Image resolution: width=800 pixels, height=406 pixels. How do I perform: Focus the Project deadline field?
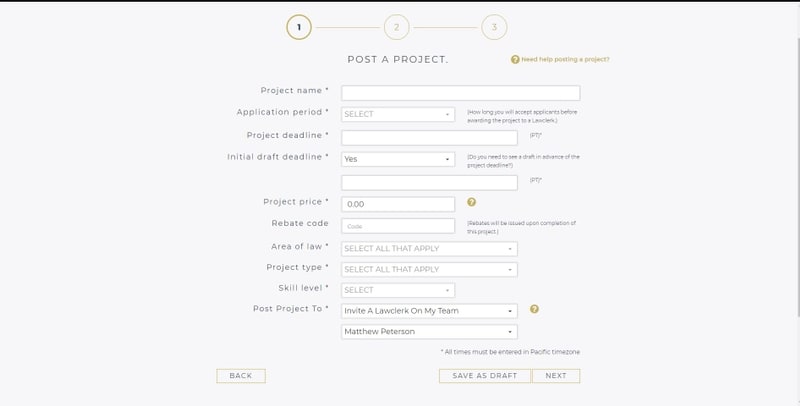tap(429, 138)
